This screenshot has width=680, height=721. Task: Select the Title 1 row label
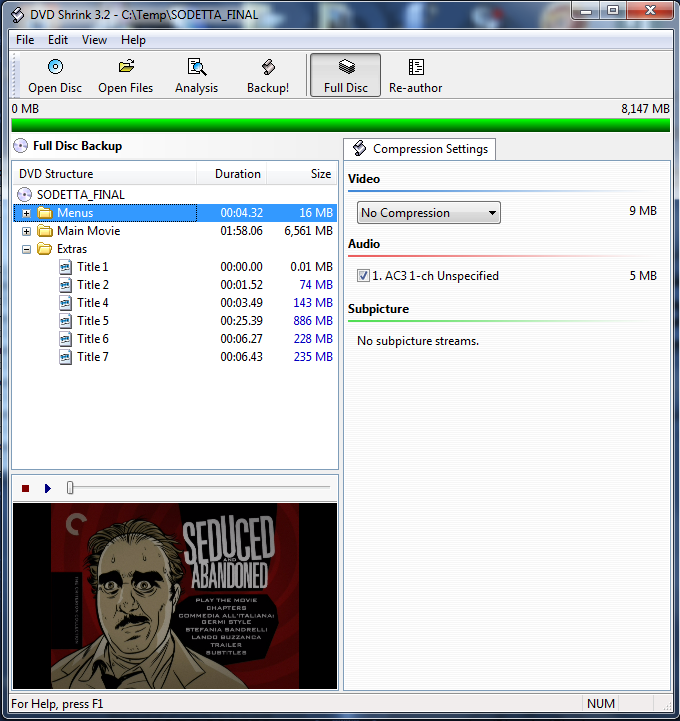coord(92,267)
